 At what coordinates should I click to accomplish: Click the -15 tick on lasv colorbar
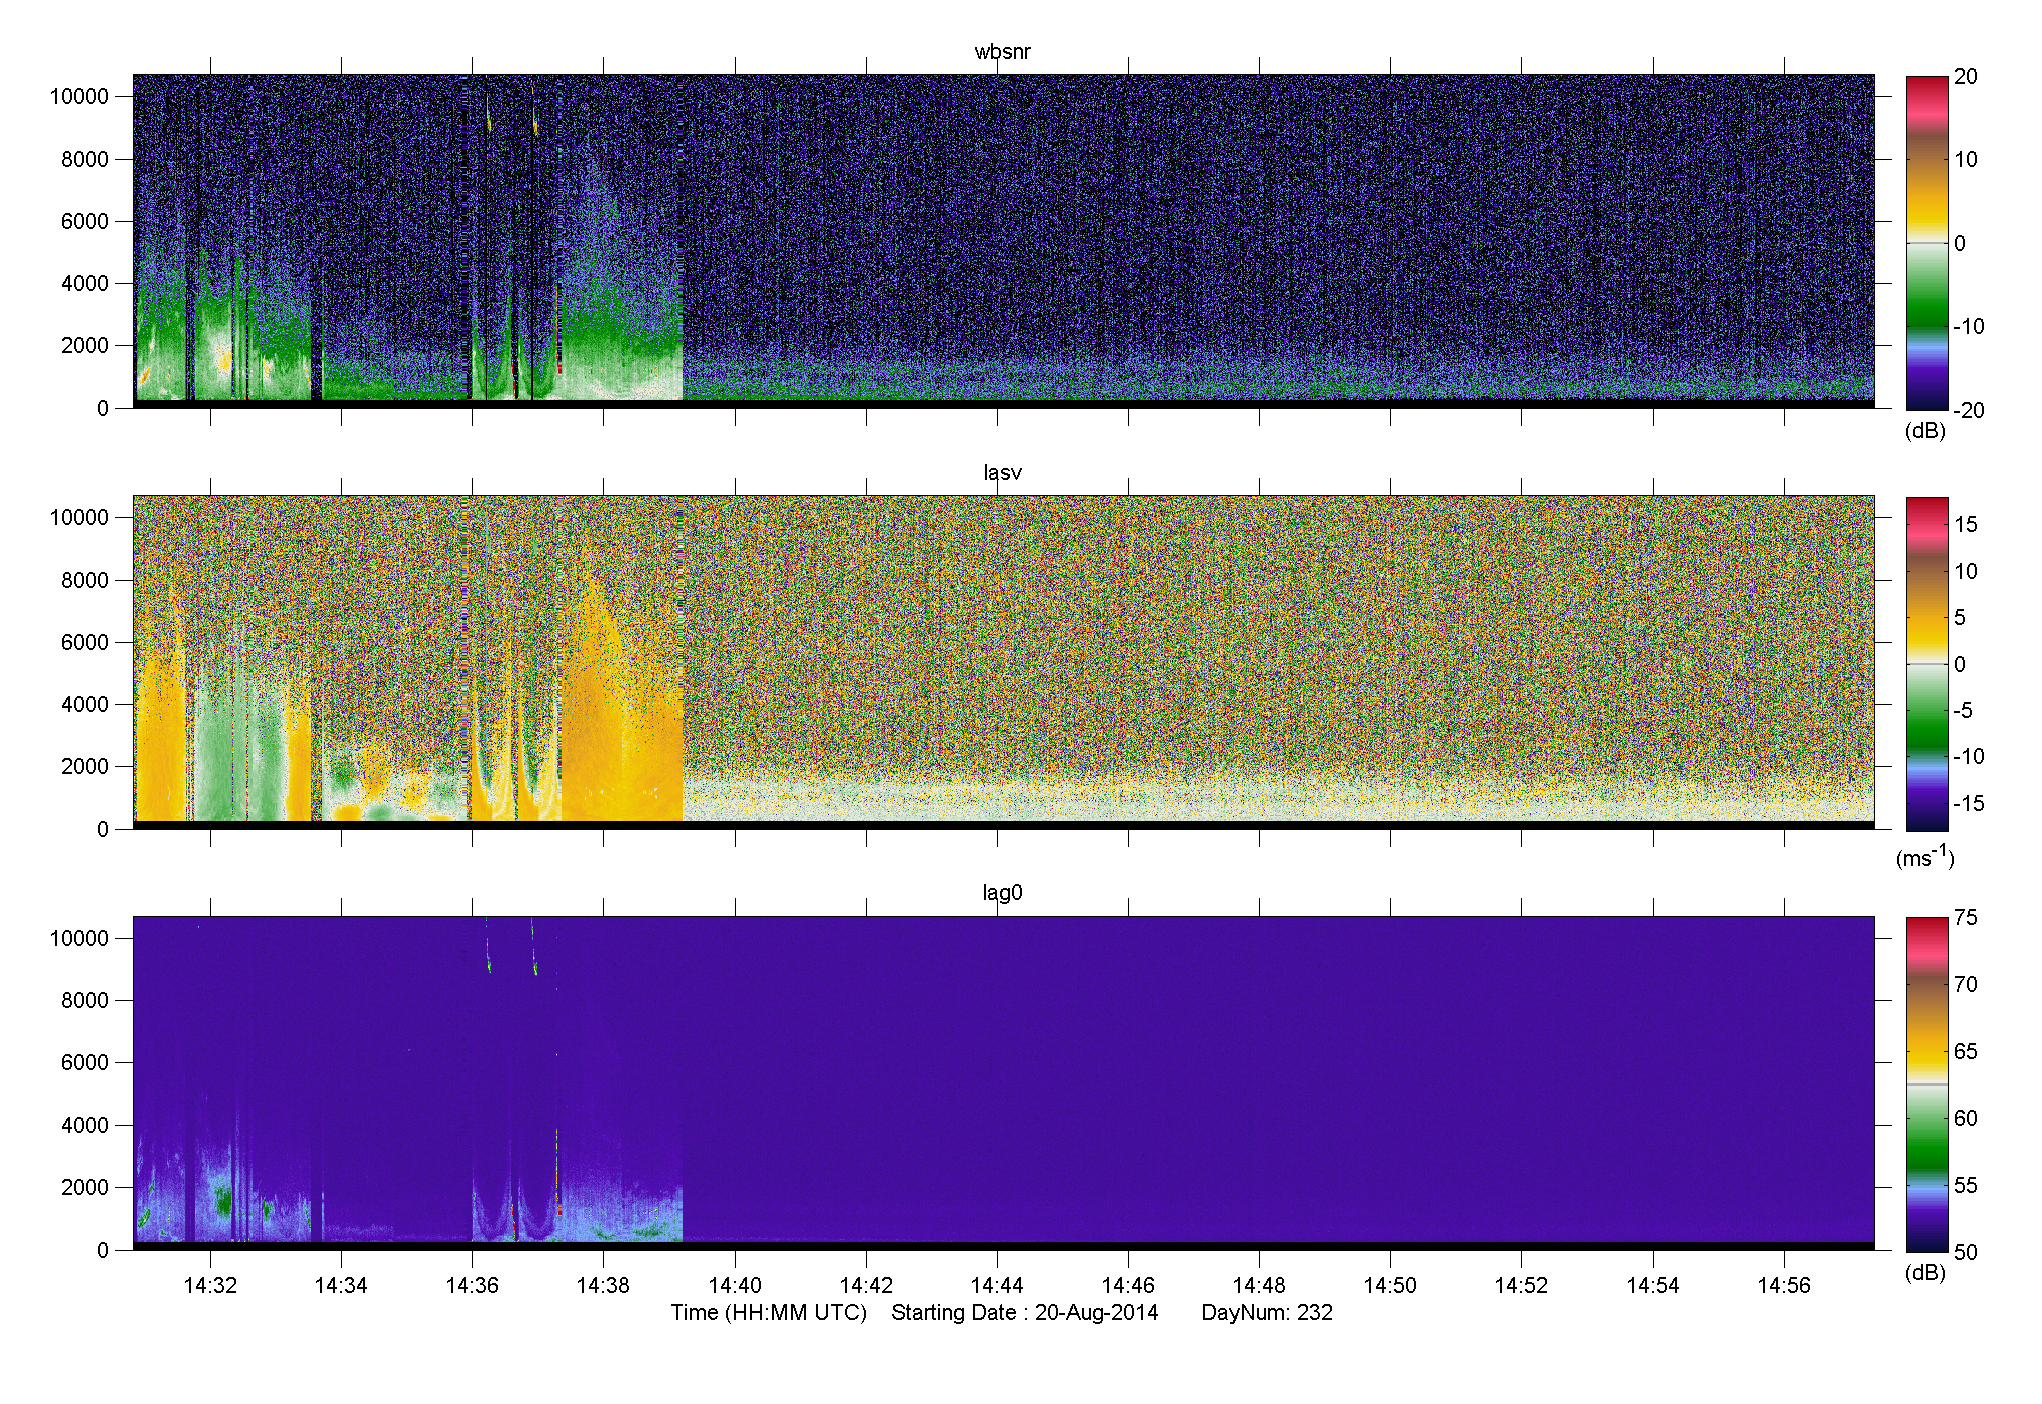(1969, 804)
